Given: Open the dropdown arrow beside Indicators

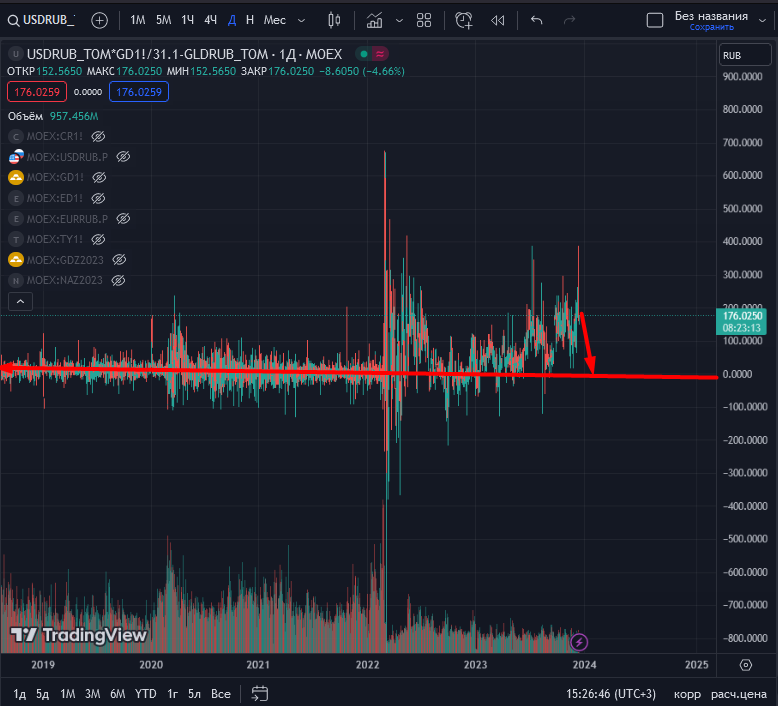Looking at the screenshot, I should tap(400, 20).
